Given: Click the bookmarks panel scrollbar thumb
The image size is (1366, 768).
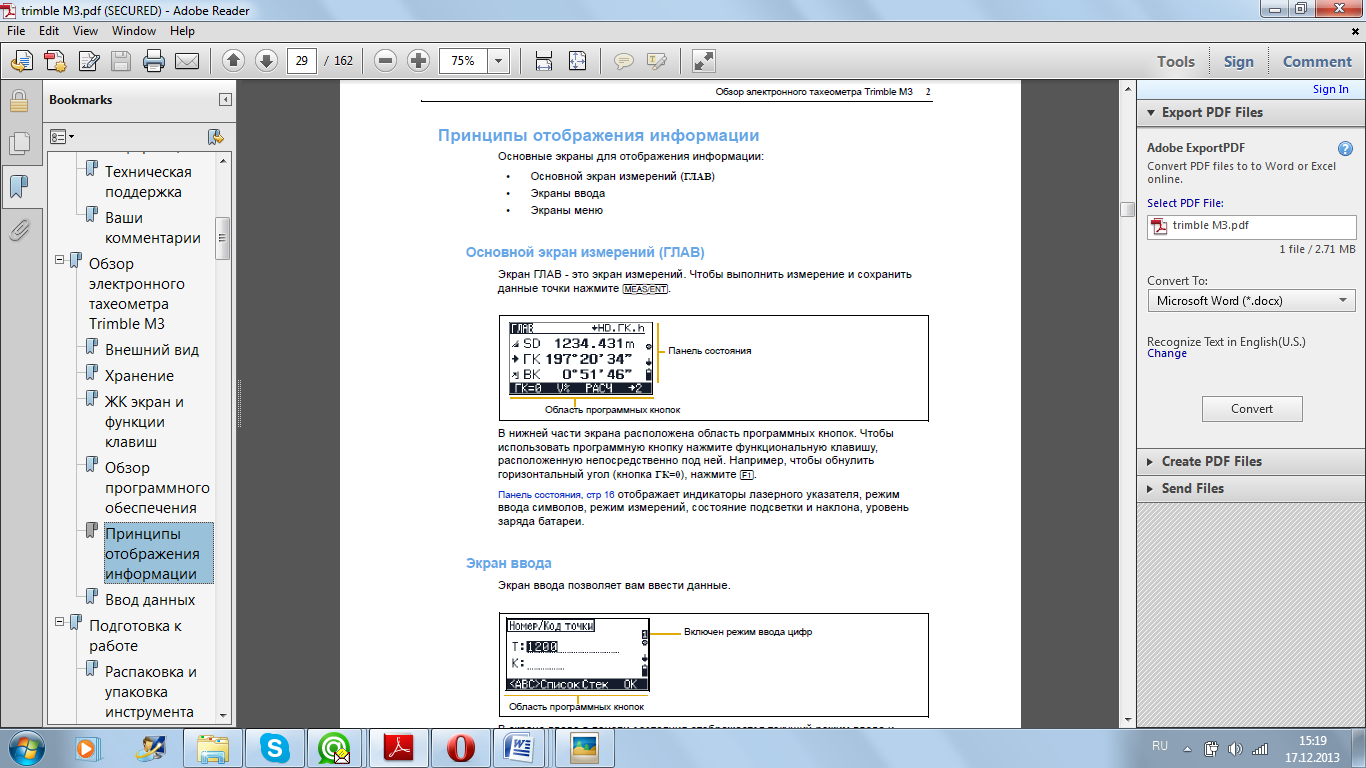Looking at the screenshot, I should click(223, 238).
